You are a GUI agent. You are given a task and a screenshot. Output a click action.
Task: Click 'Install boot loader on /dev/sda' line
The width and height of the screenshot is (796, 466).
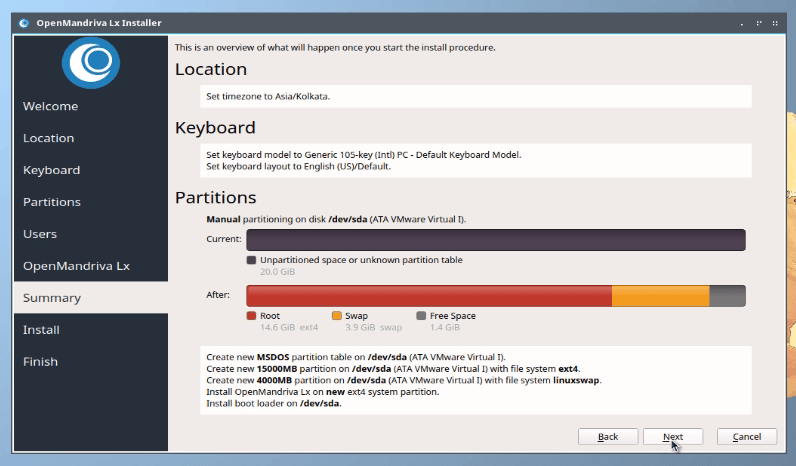coord(274,404)
